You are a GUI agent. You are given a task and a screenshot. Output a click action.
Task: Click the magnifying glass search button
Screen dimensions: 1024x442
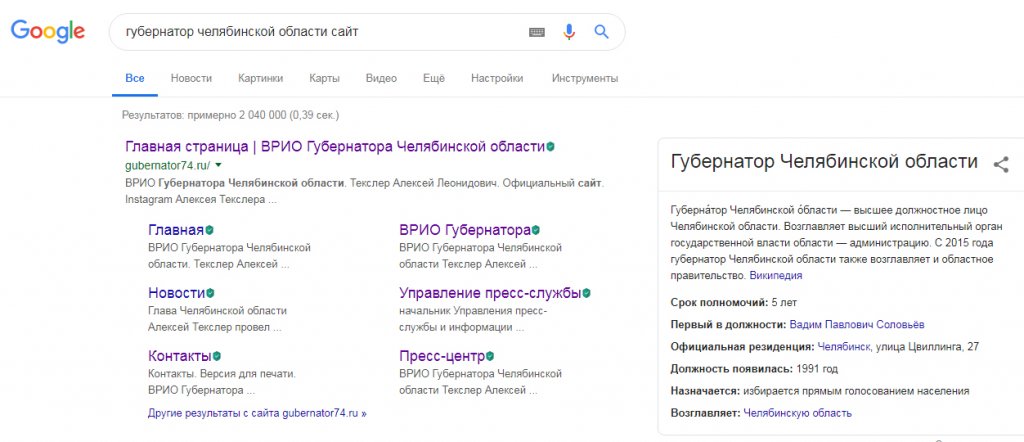[601, 32]
